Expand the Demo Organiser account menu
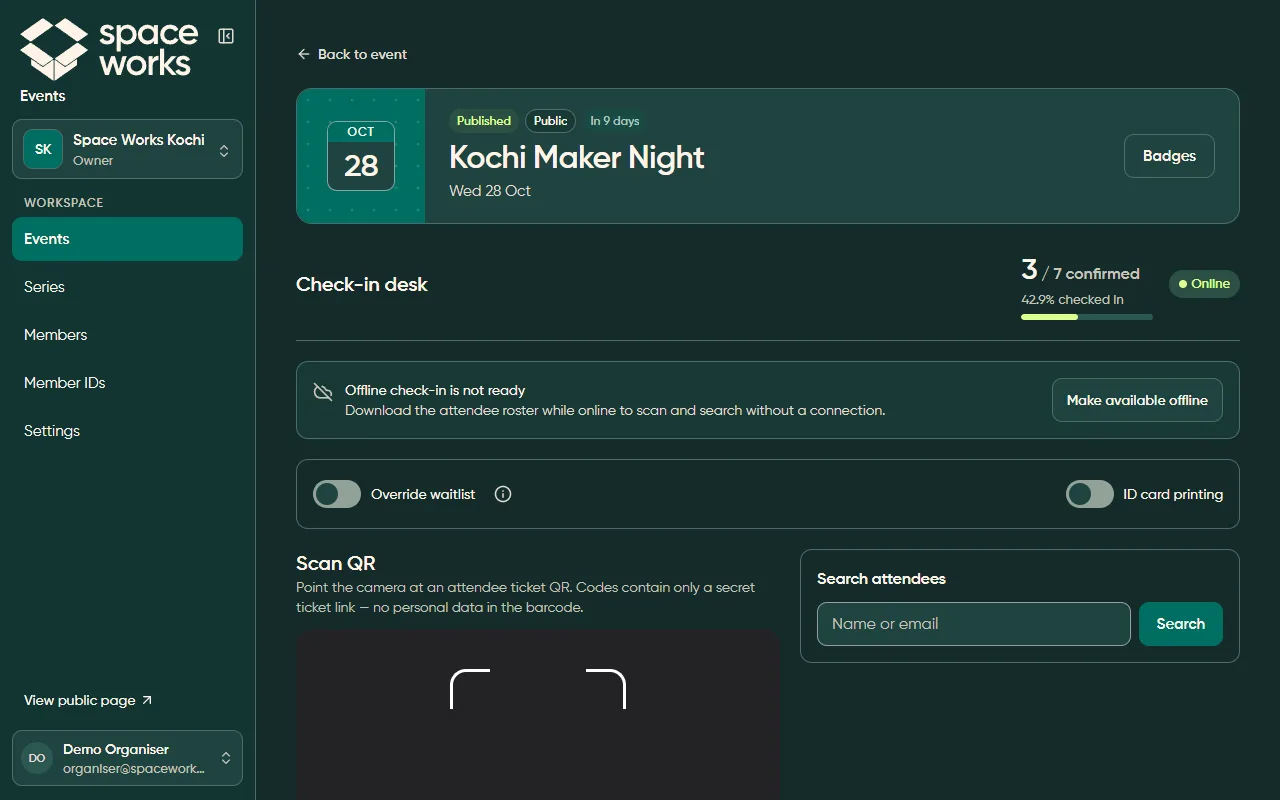The width and height of the screenshot is (1280, 800). tap(127, 758)
